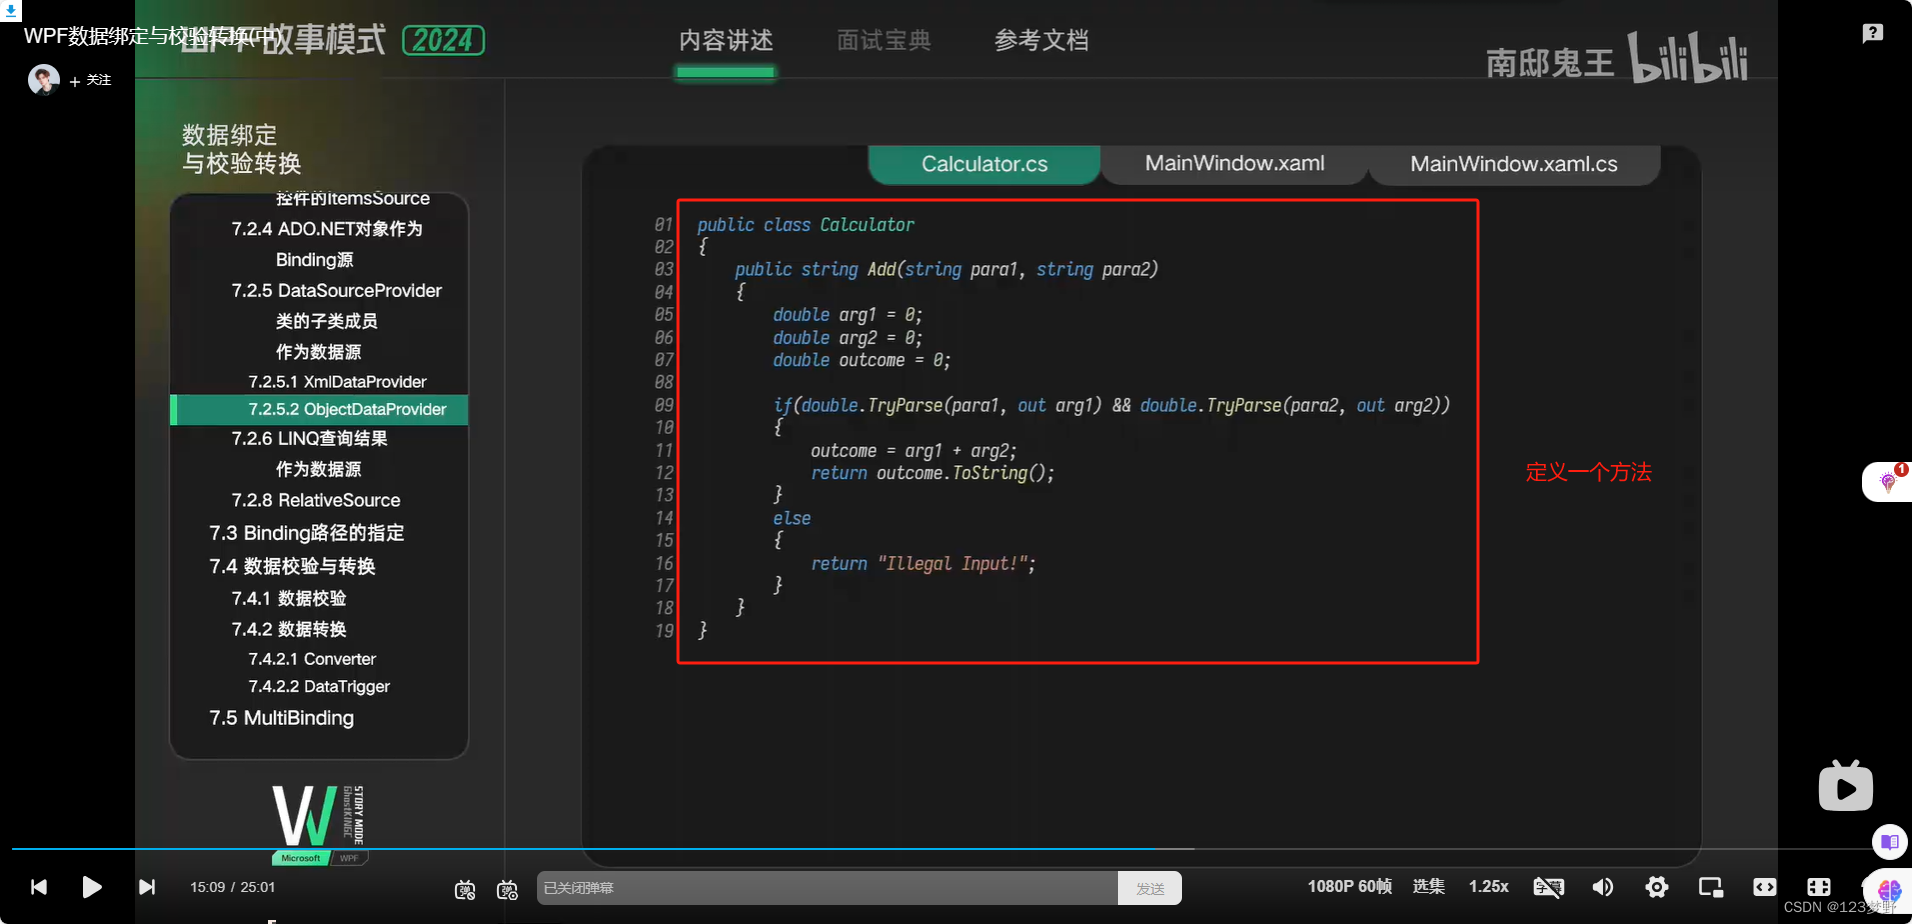The image size is (1912, 924).
Task: Select 7.2.5 DataSourceProvider item
Action: tap(336, 290)
